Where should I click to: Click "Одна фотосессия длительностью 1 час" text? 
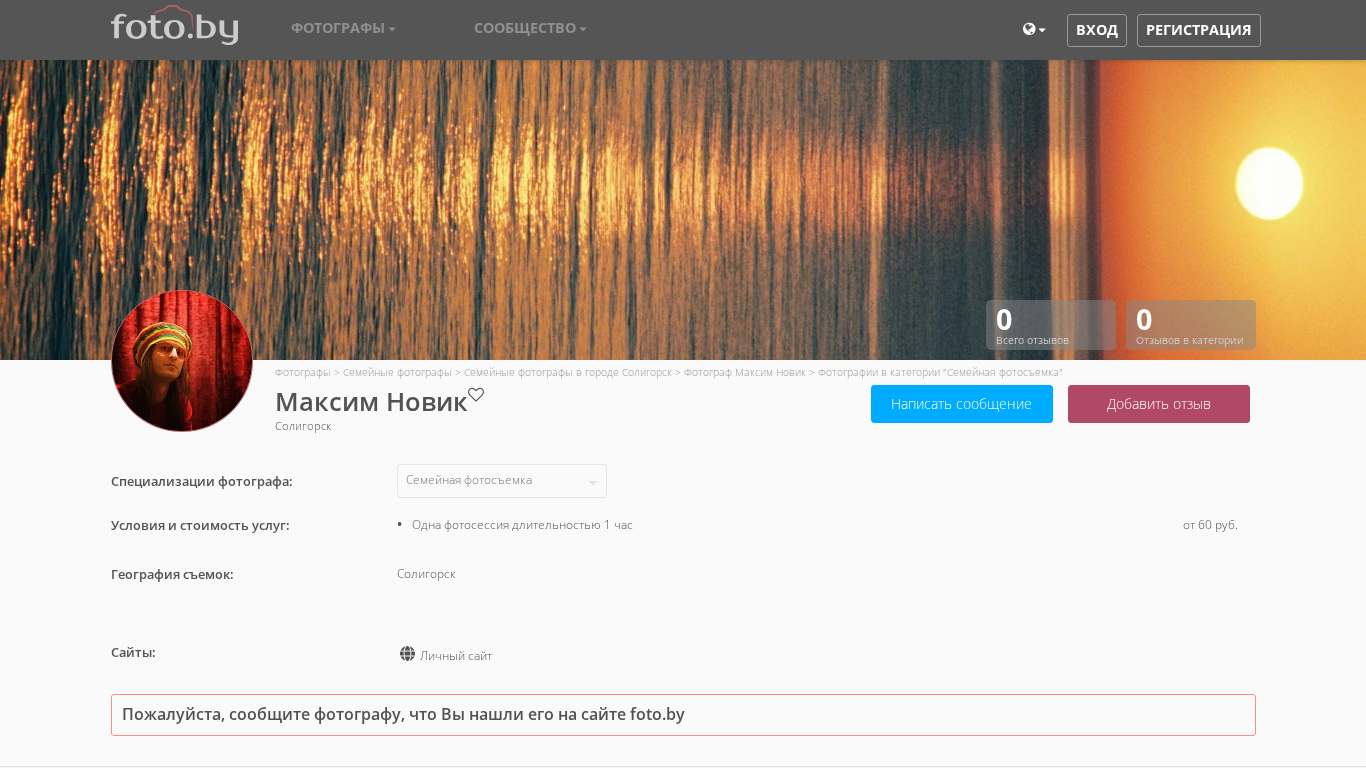point(522,525)
